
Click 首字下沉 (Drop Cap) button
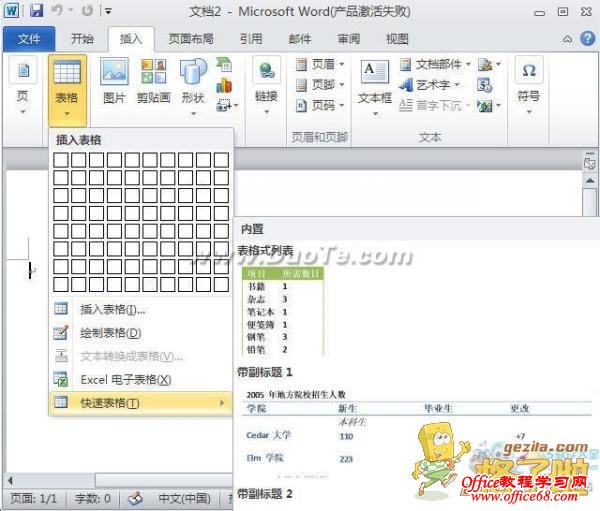tap(434, 105)
